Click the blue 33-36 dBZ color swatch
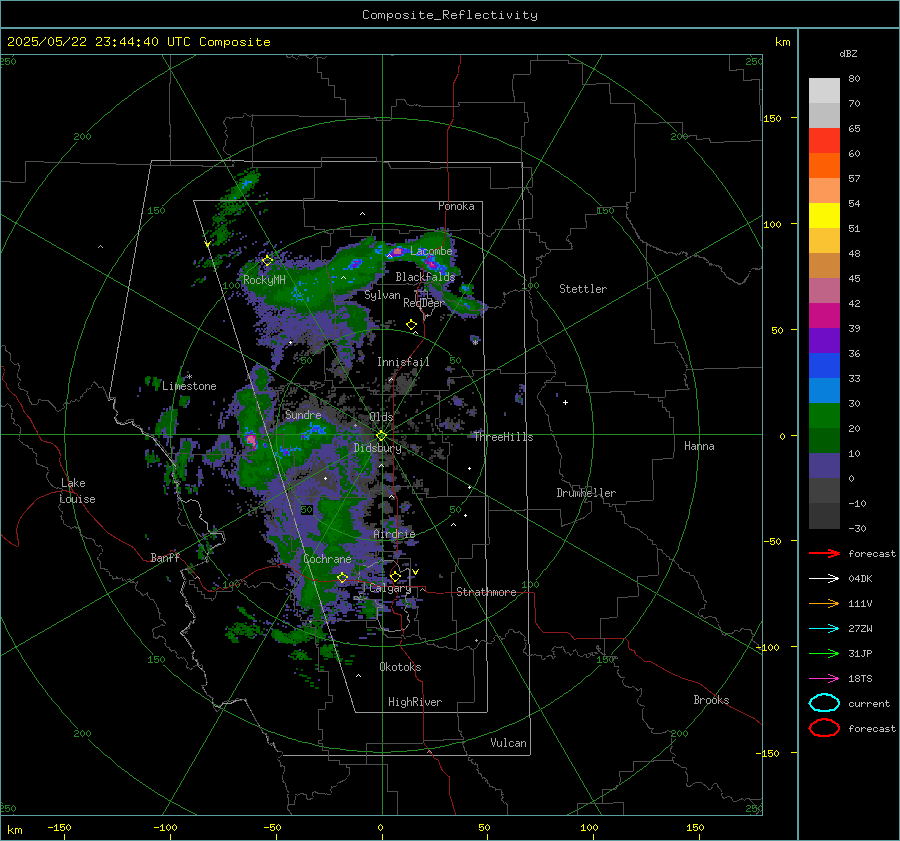 [x=824, y=366]
